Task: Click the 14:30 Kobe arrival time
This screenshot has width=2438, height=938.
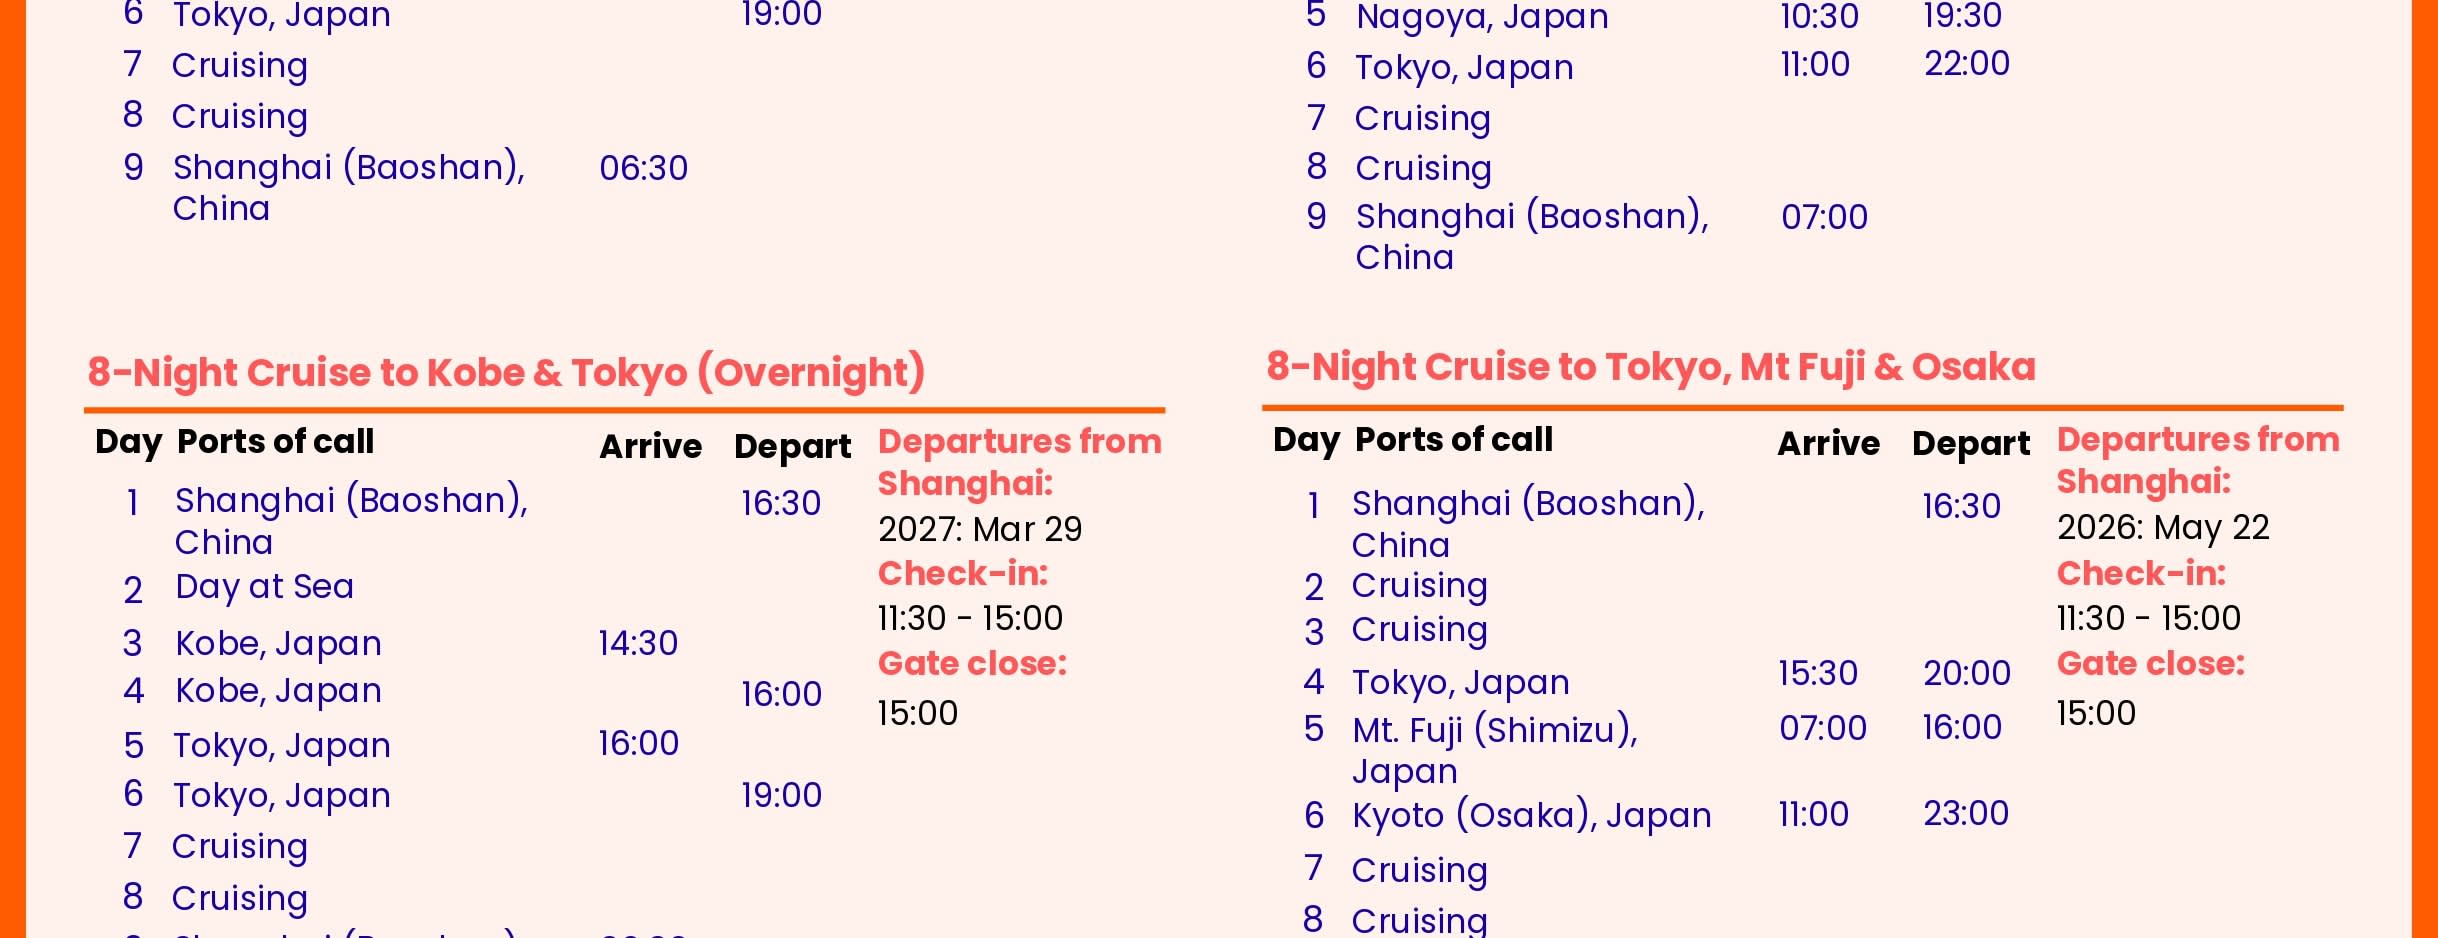Action: 638,643
